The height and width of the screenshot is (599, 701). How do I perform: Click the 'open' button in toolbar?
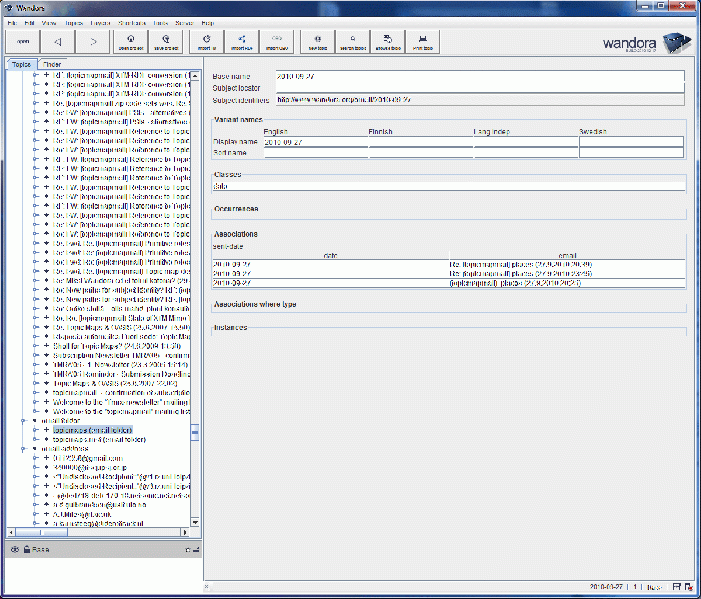(21, 42)
